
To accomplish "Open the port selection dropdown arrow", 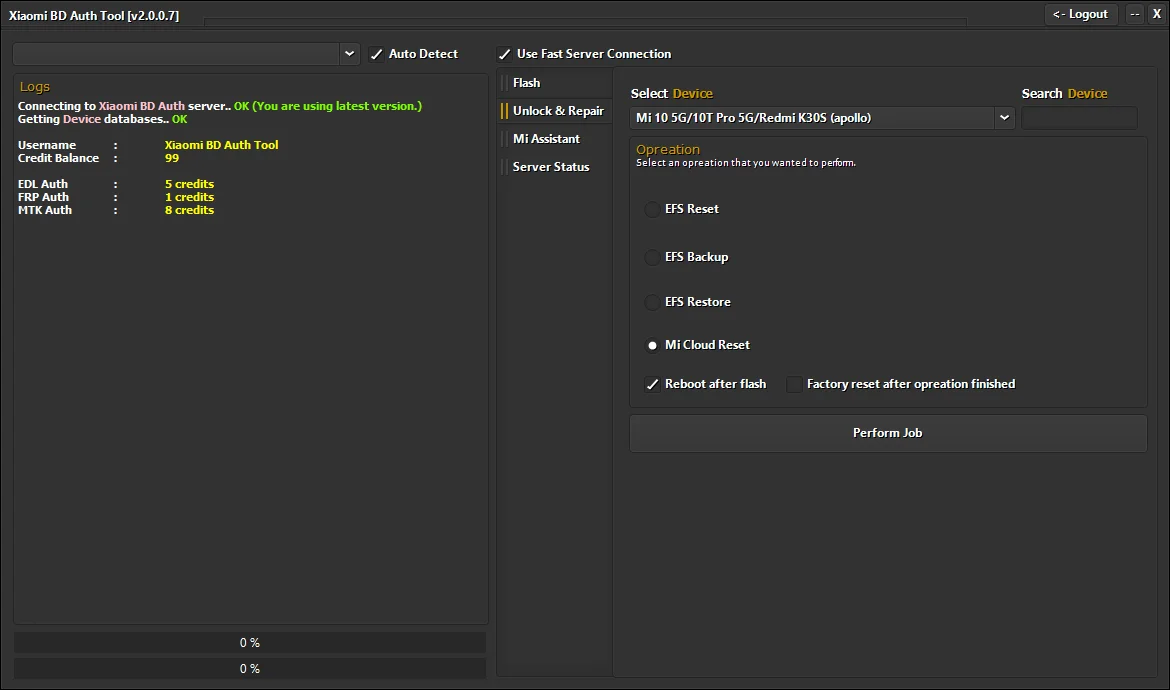I will coord(349,54).
